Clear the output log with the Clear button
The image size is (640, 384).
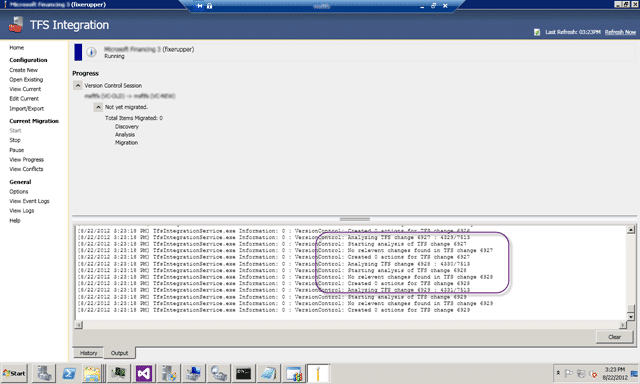[x=614, y=337]
